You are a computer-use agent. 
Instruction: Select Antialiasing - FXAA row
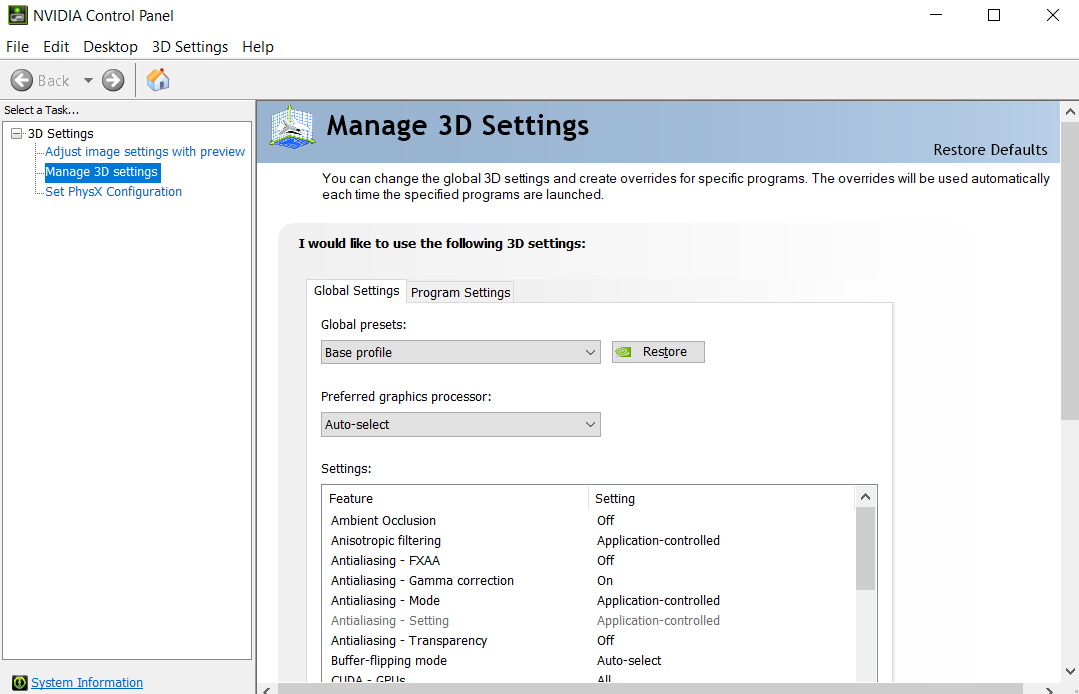(x=588, y=561)
